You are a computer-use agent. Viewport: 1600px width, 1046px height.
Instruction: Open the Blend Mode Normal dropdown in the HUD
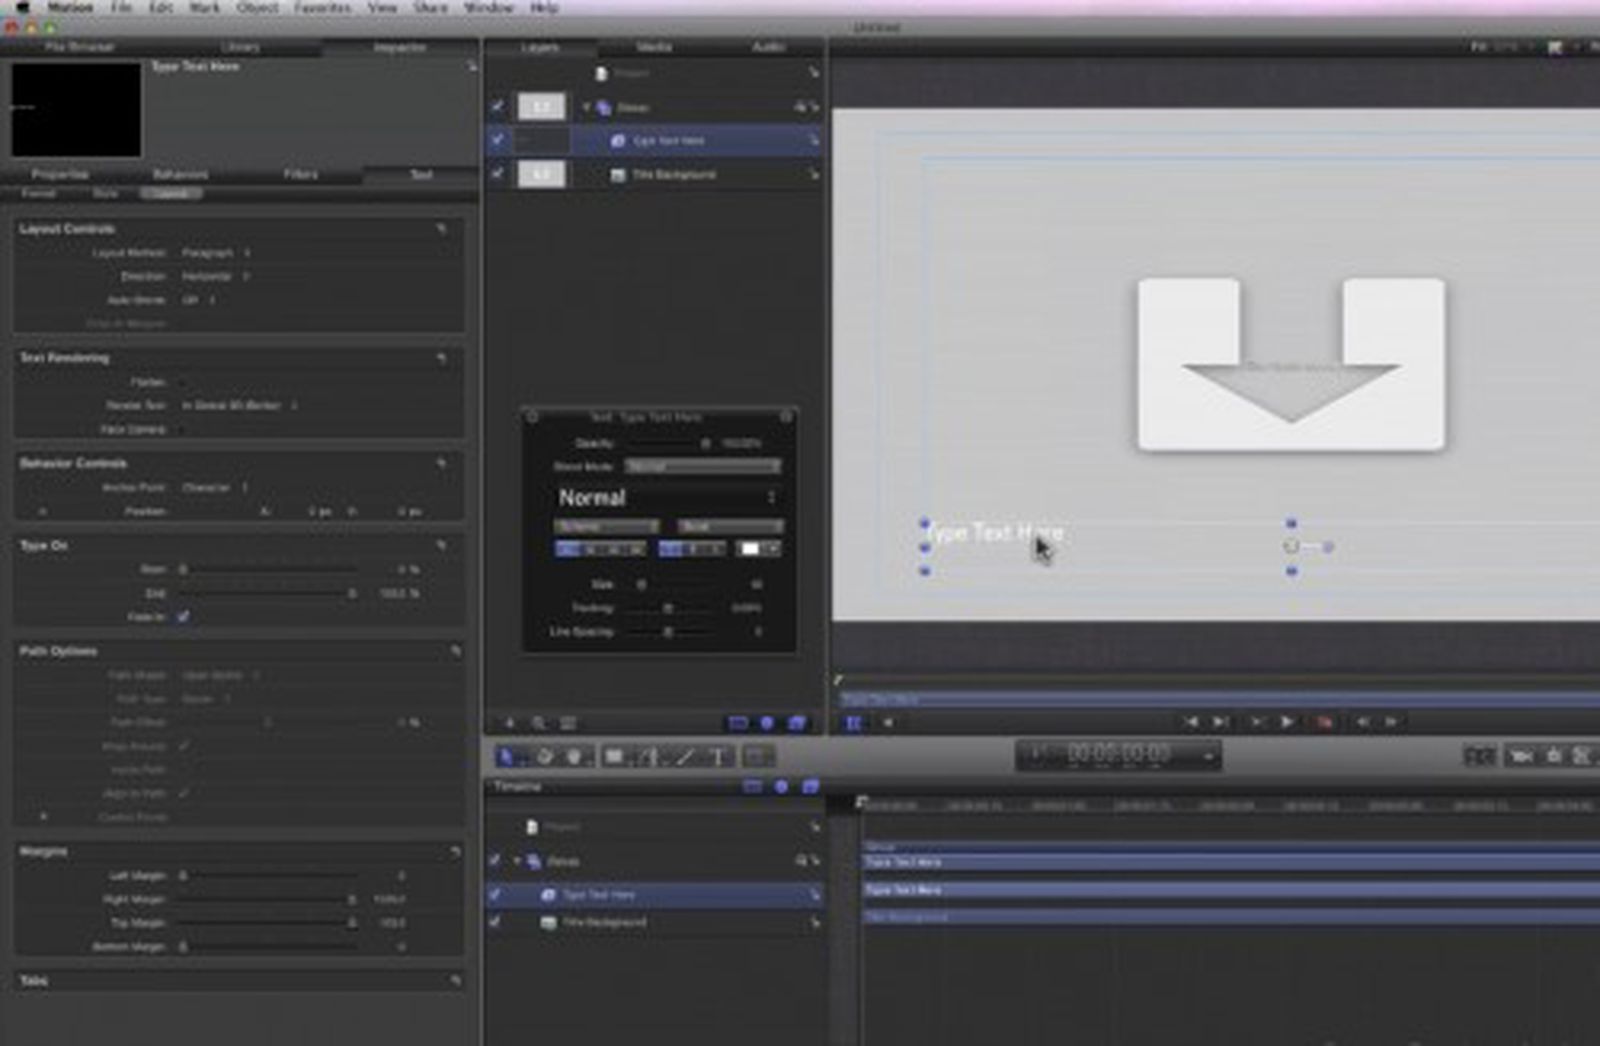pyautogui.click(x=700, y=466)
